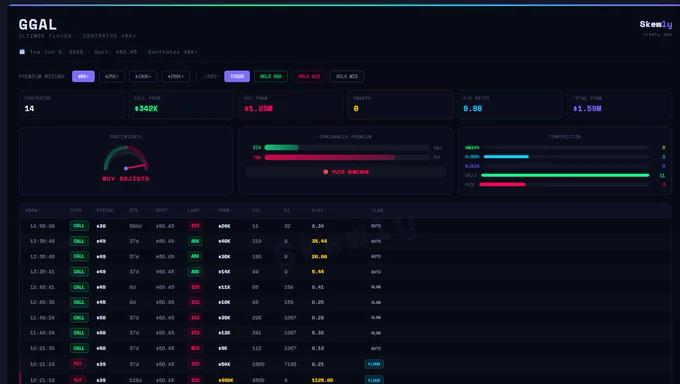Click the $14K premium cell
The image size is (680, 384).
(224, 272)
